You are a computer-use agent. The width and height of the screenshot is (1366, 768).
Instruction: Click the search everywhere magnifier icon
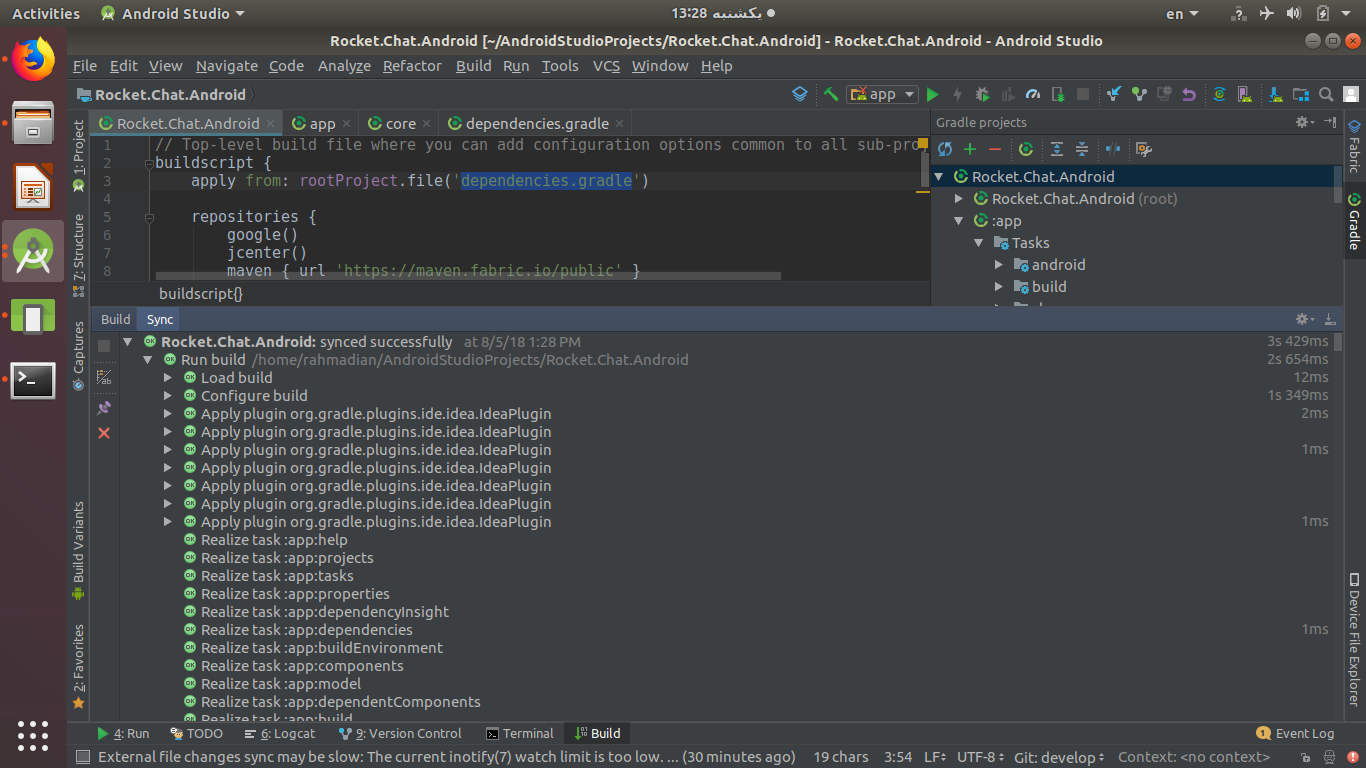[1326, 94]
